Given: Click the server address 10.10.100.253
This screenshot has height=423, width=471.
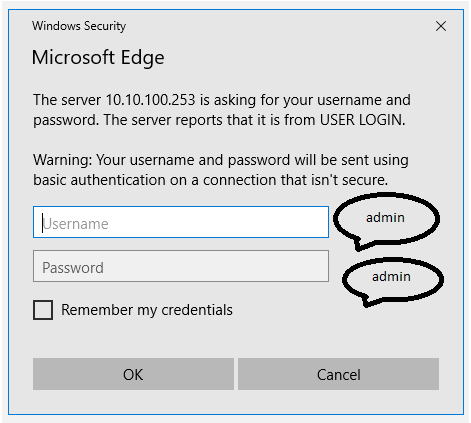Looking at the screenshot, I should pos(150,100).
